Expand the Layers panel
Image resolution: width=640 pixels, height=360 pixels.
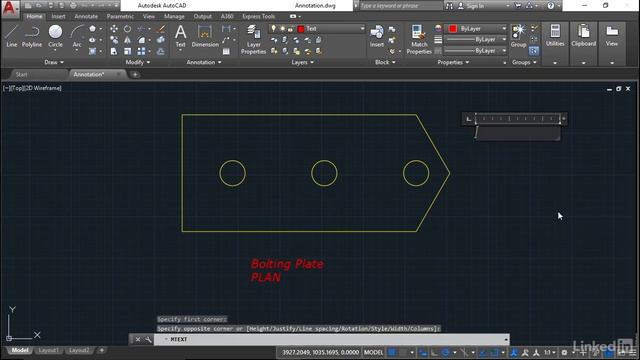click(x=302, y=62)
